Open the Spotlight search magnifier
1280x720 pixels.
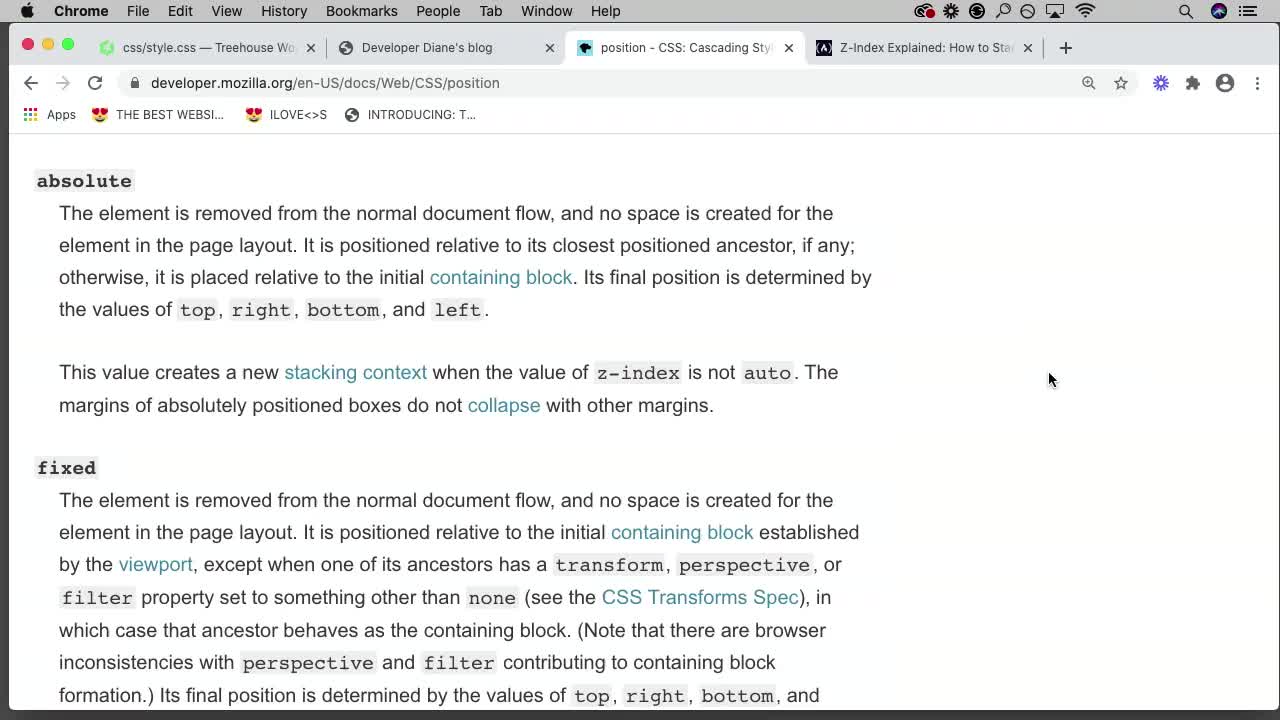point(1185,11)
